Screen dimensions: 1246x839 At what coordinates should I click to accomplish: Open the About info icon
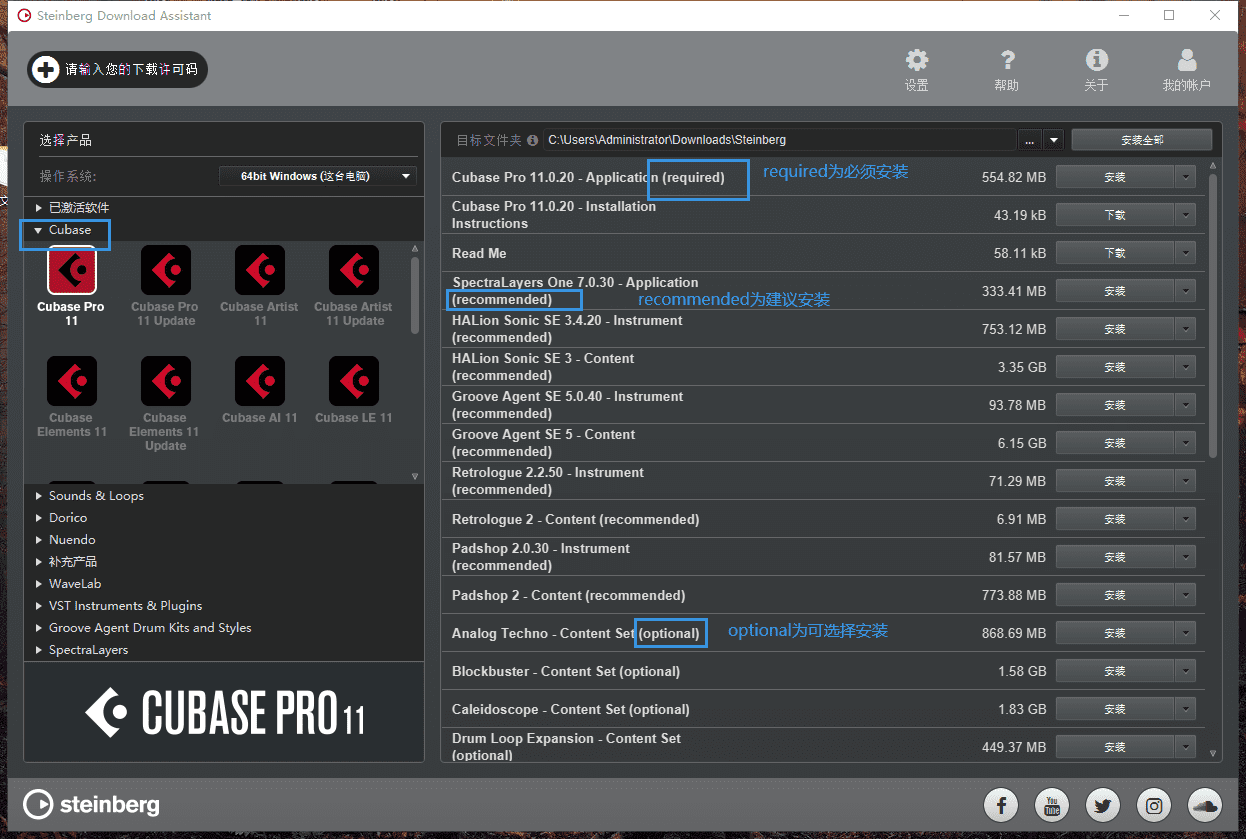pos(1096,61)
